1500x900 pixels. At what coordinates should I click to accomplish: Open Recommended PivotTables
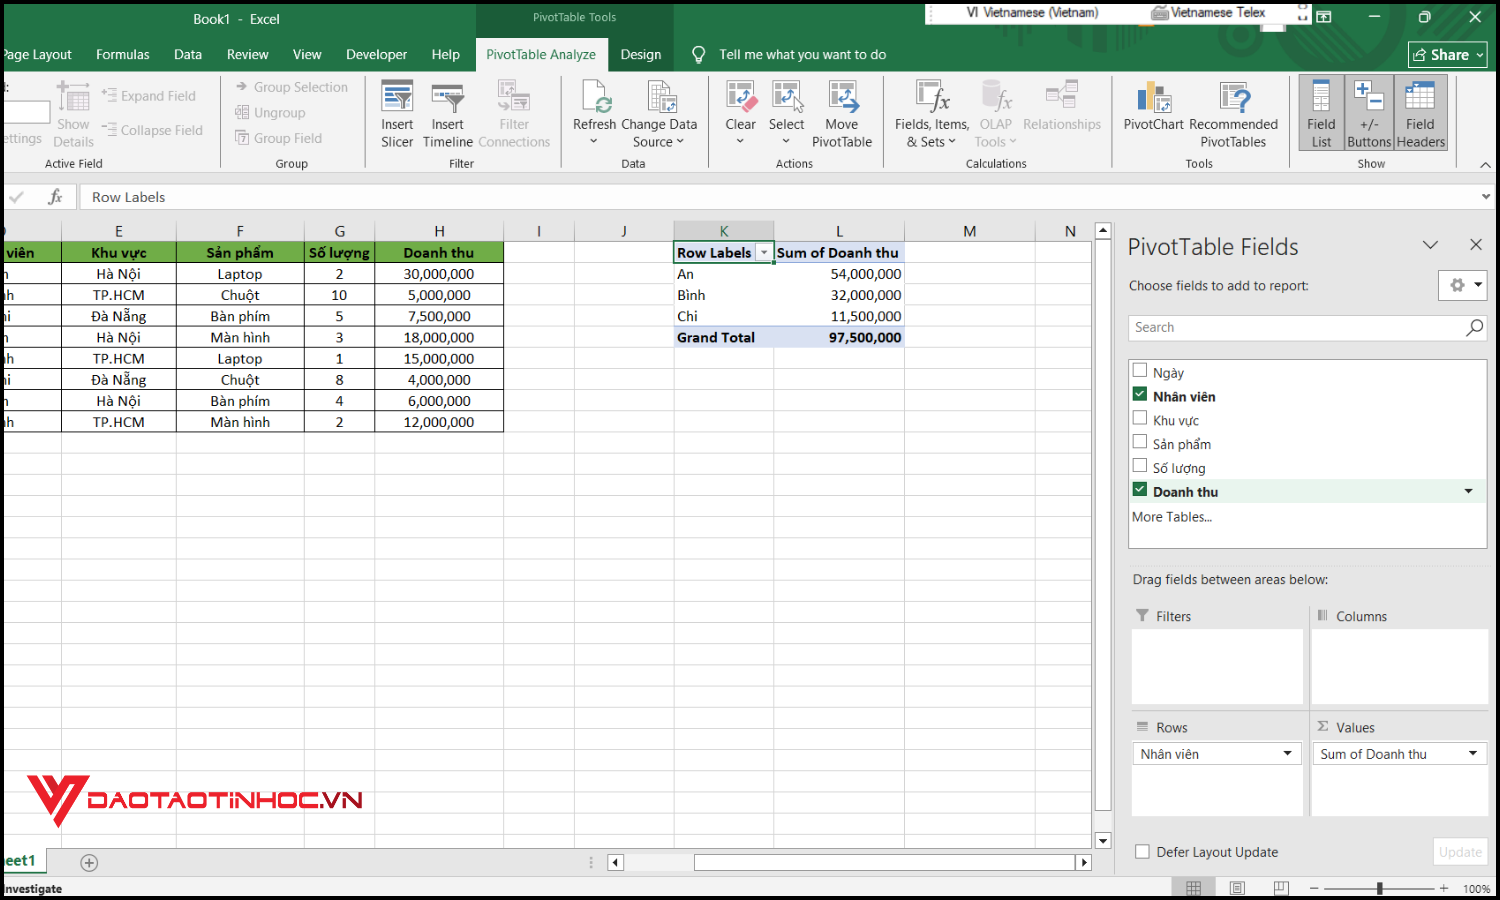pyautogui.click(x=1235, y=112)
